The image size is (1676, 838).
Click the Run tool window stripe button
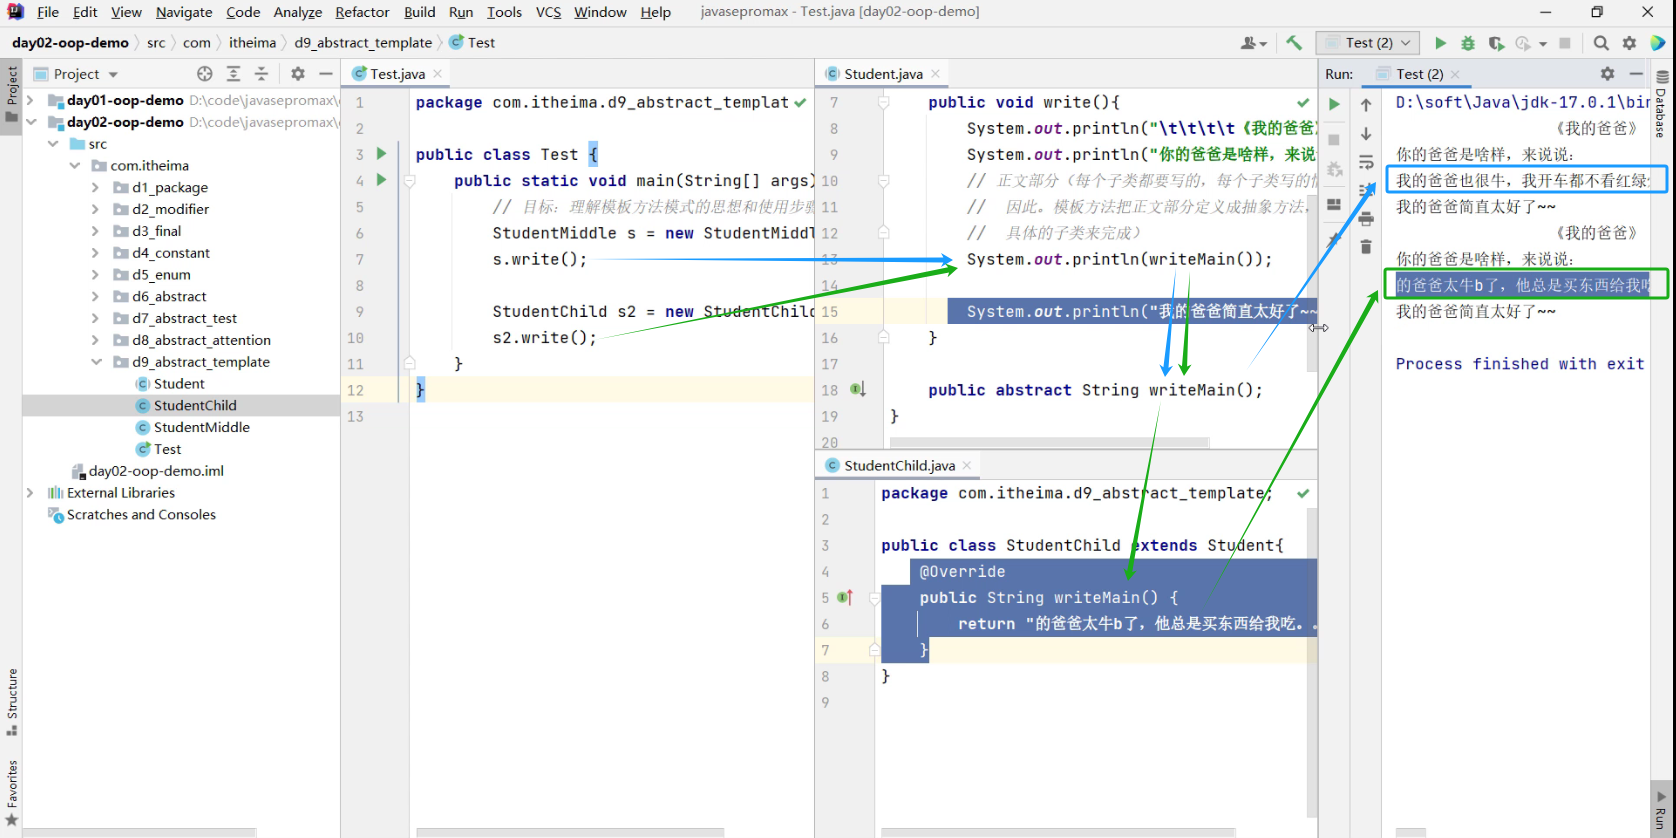pyautogui.click(x=1661, y=808)
